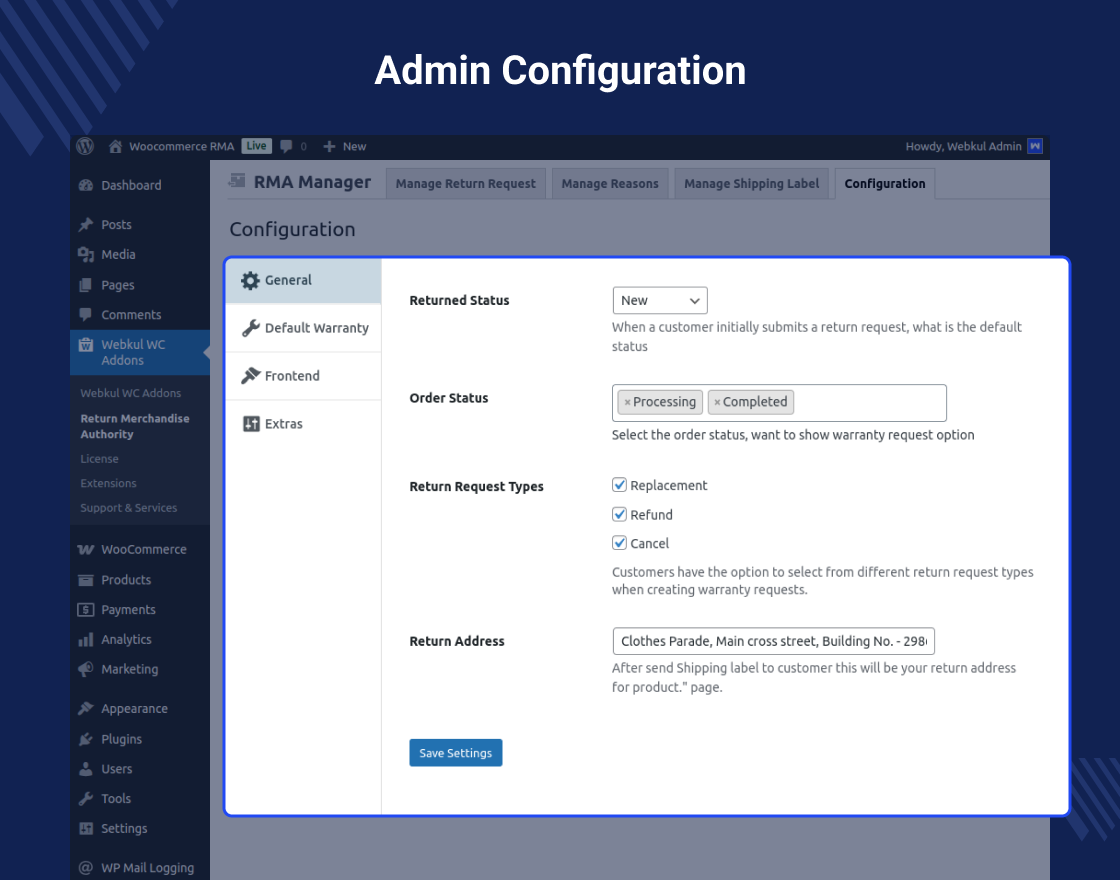Open the comments bubble icon in admin bar

[286, 146]
